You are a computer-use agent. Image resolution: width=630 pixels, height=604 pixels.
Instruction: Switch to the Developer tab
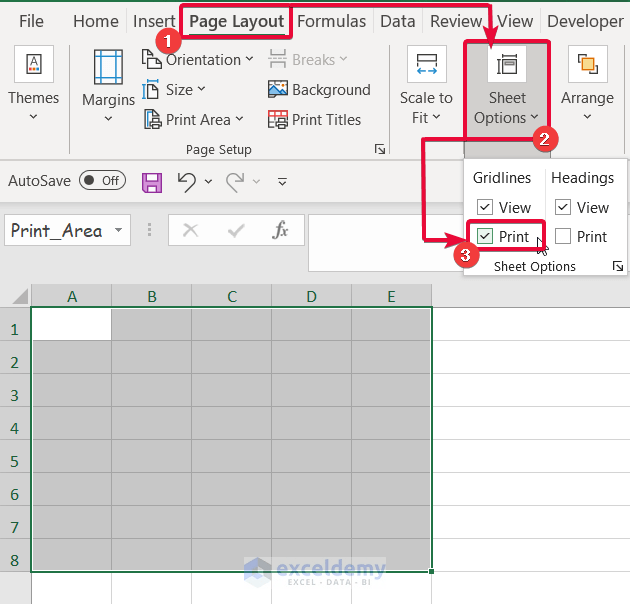585,21
